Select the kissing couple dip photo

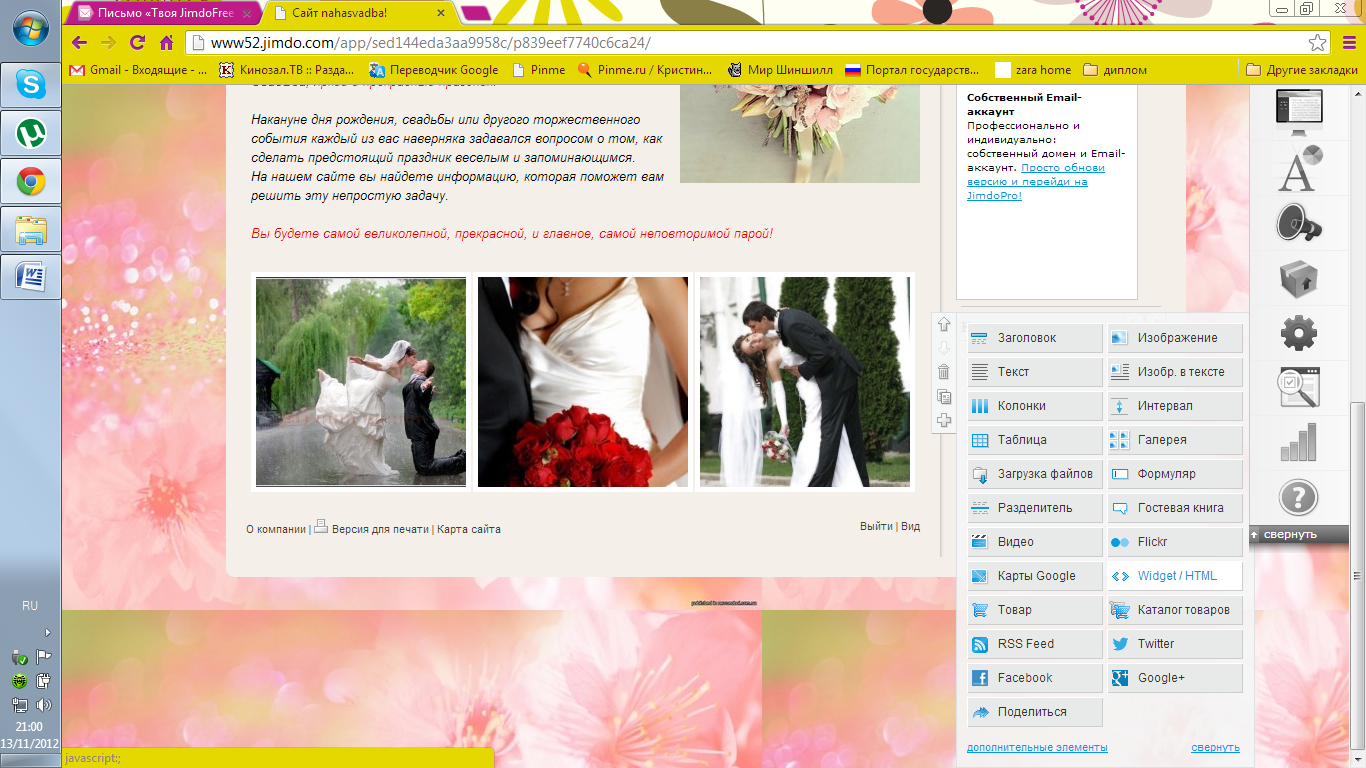(x=805, y=382)
